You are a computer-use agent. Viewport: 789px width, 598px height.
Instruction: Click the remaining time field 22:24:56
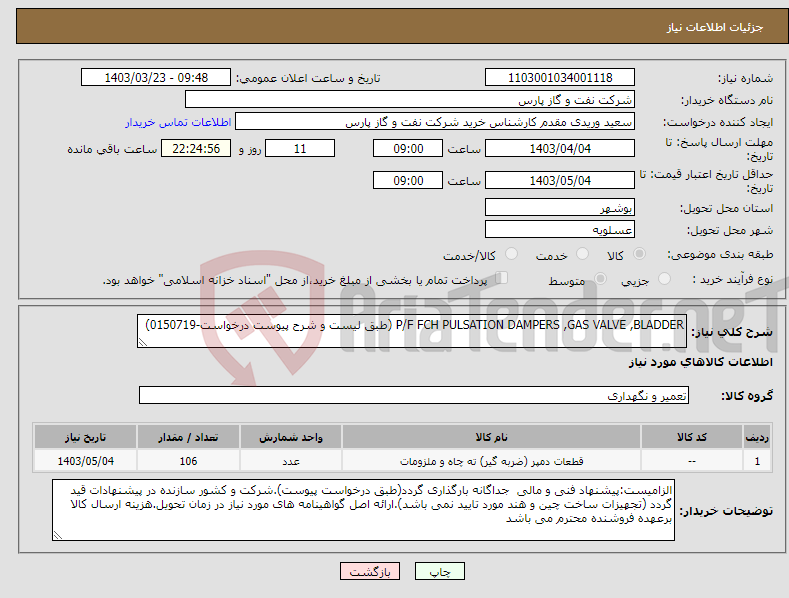196,148
